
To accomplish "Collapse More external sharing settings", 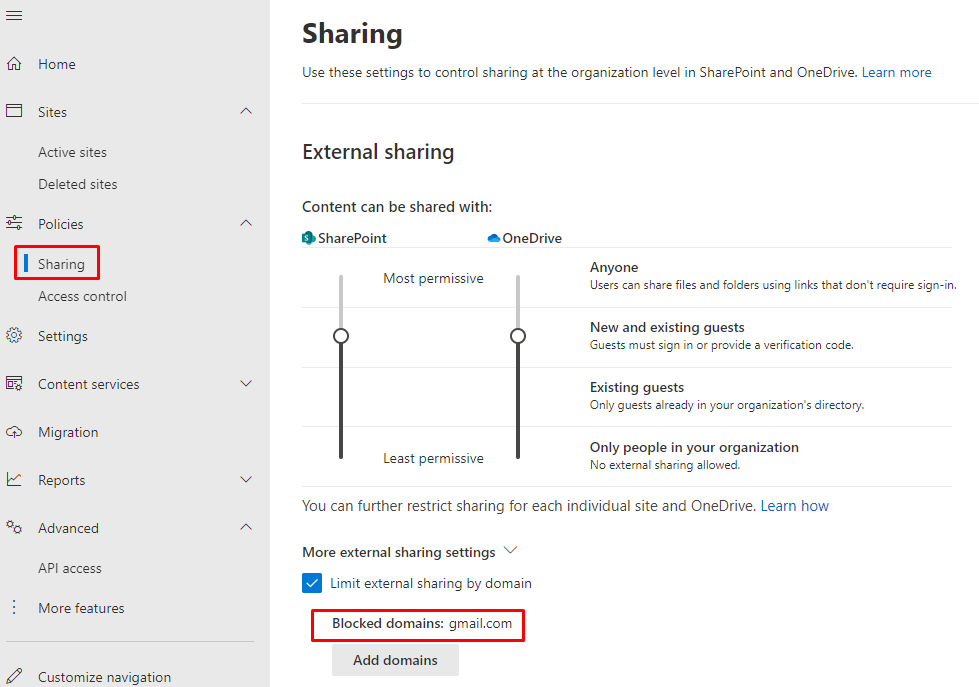I will [x=511, y=551].
